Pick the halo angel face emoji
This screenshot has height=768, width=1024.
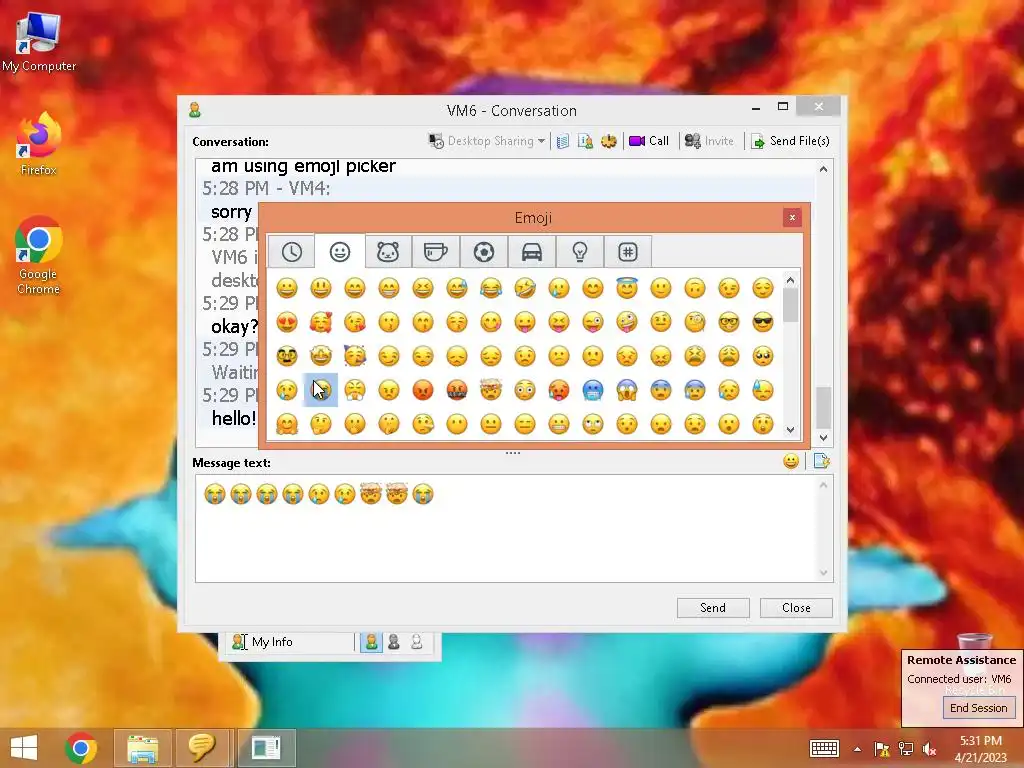click(x=627, y=288)
